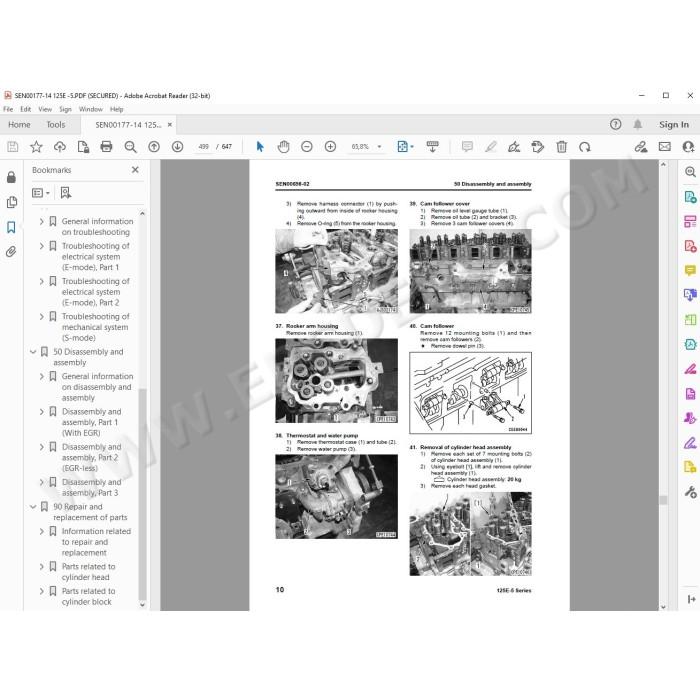Click the More Tools wrench icon

click(690, 492)
